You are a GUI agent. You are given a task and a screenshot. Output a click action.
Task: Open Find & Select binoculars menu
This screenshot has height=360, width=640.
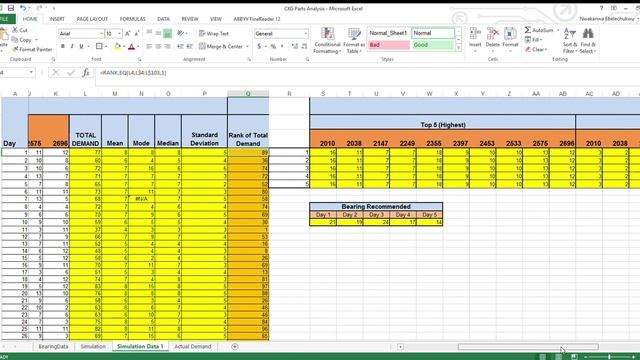pyautogui.click(x=588, y=40)
